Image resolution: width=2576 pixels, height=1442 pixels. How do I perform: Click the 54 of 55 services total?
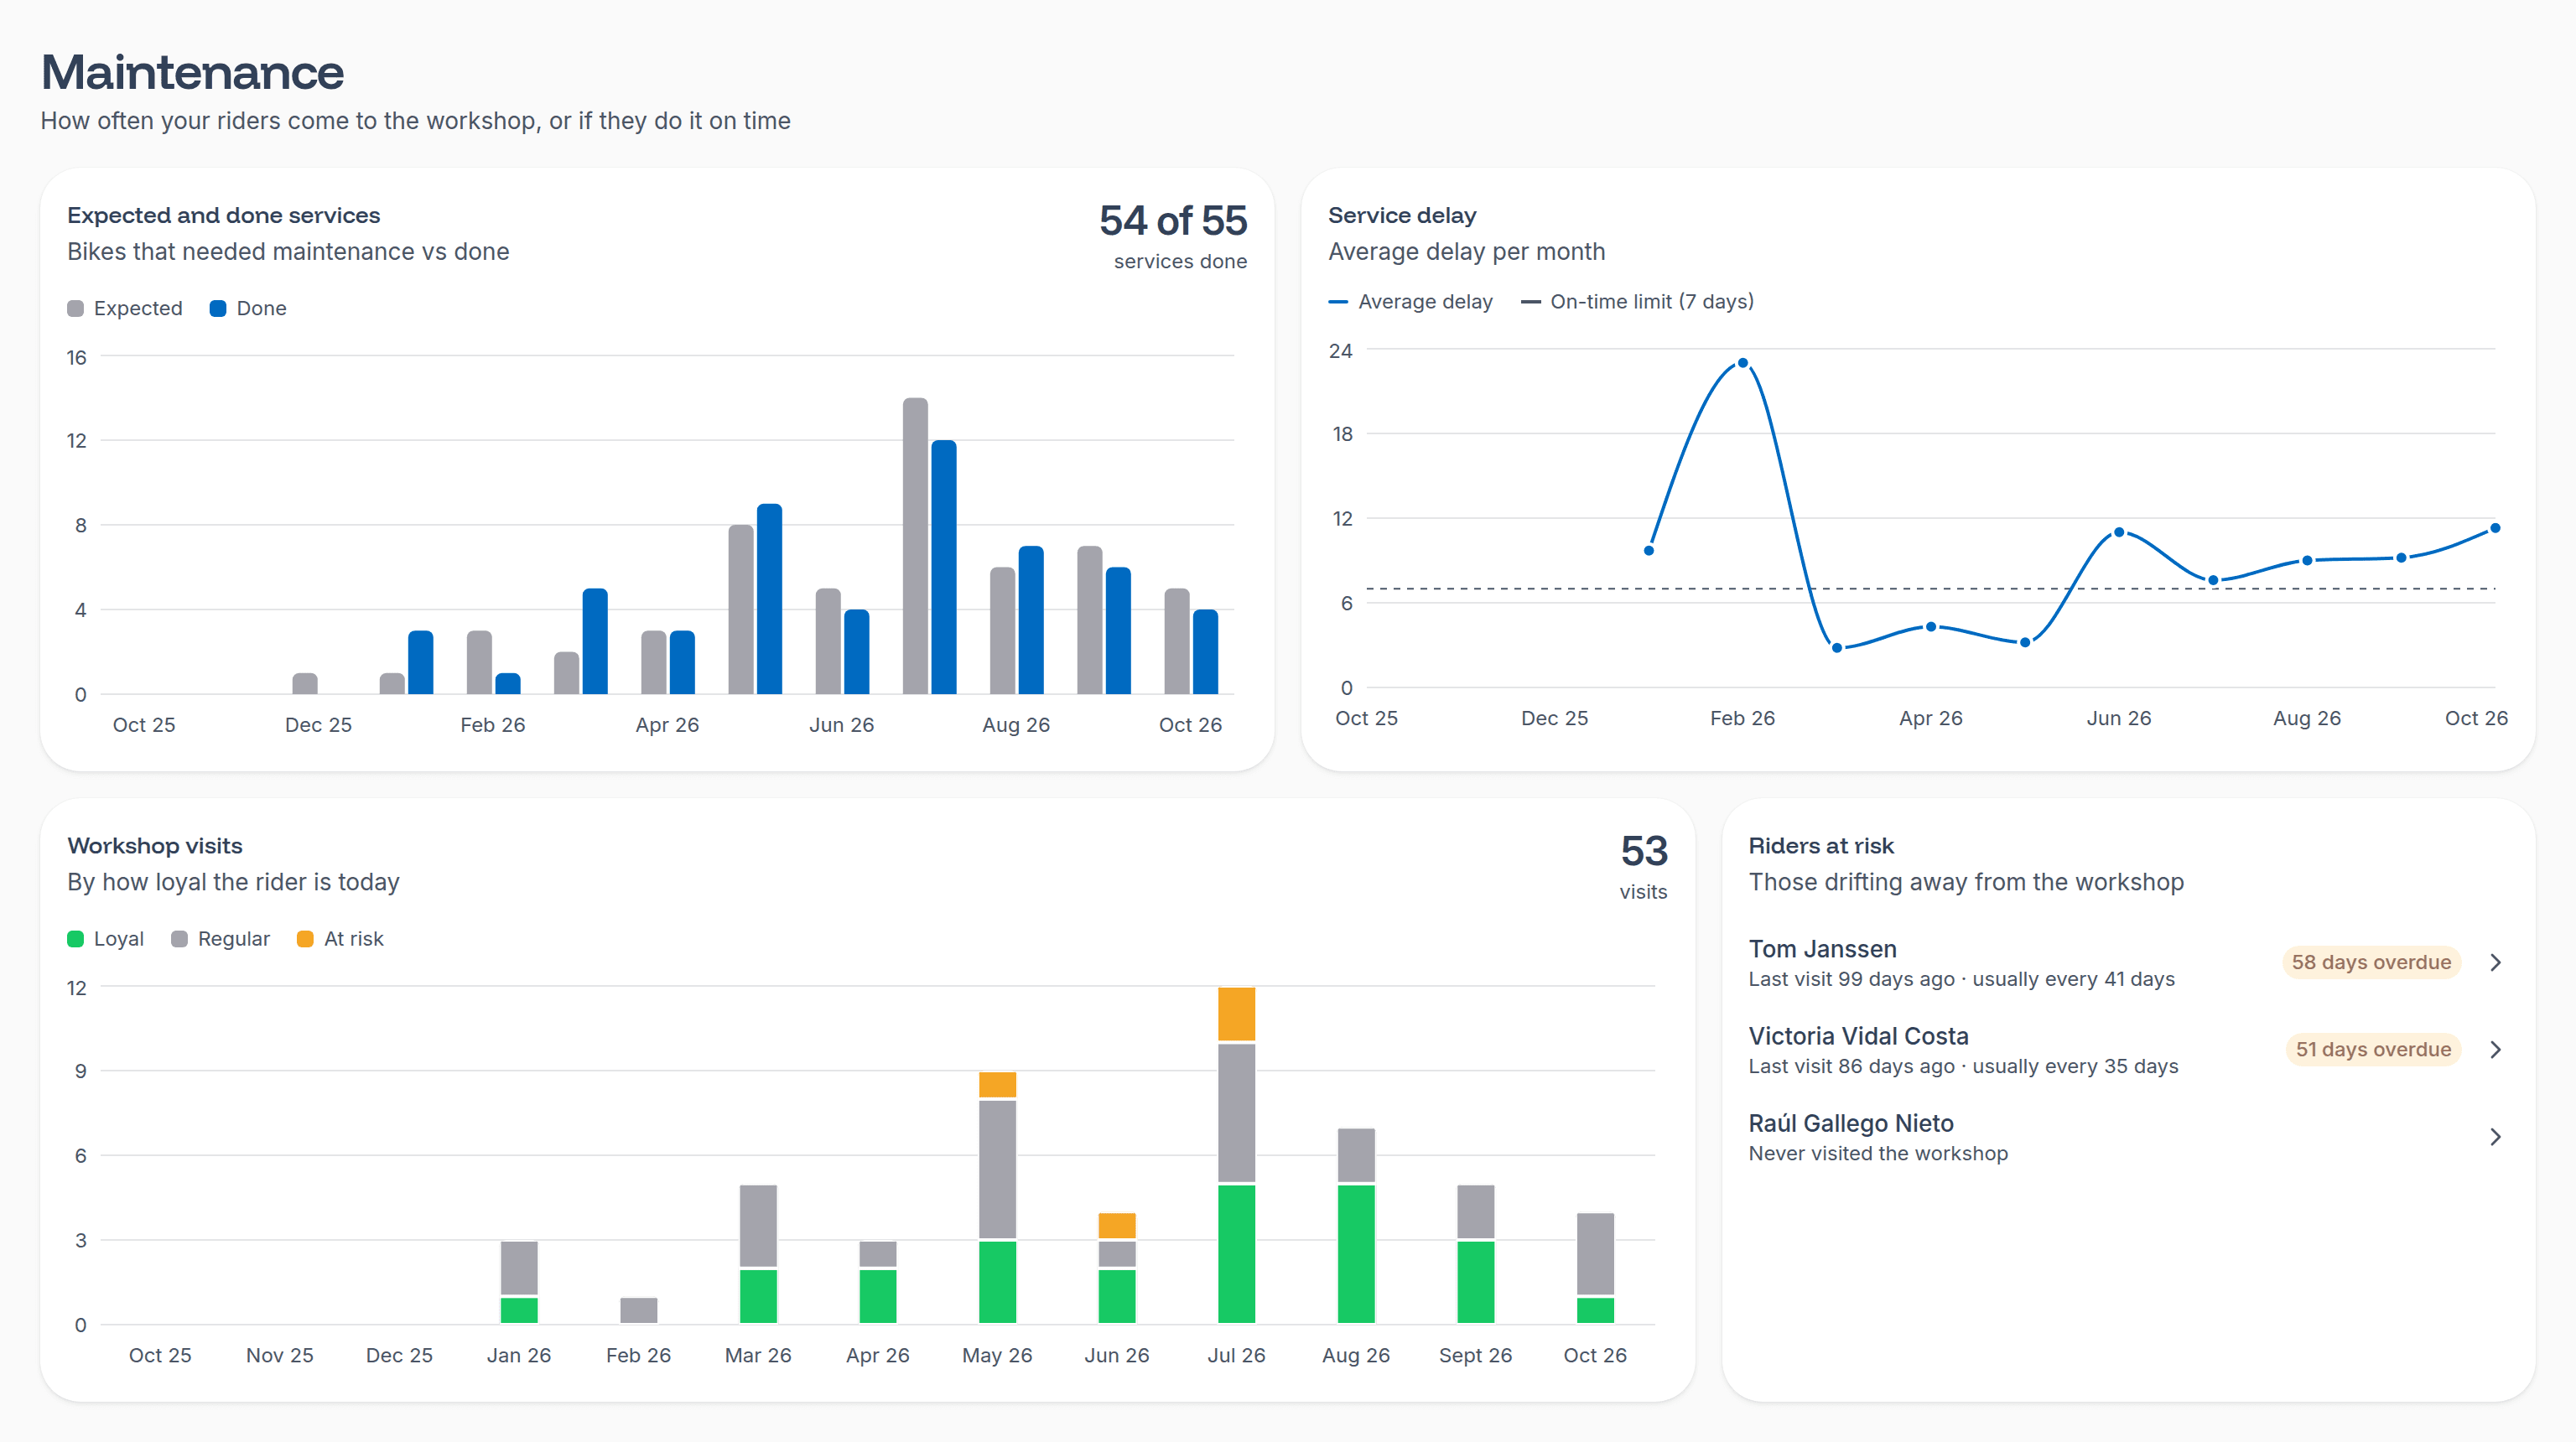point(1172,221)
